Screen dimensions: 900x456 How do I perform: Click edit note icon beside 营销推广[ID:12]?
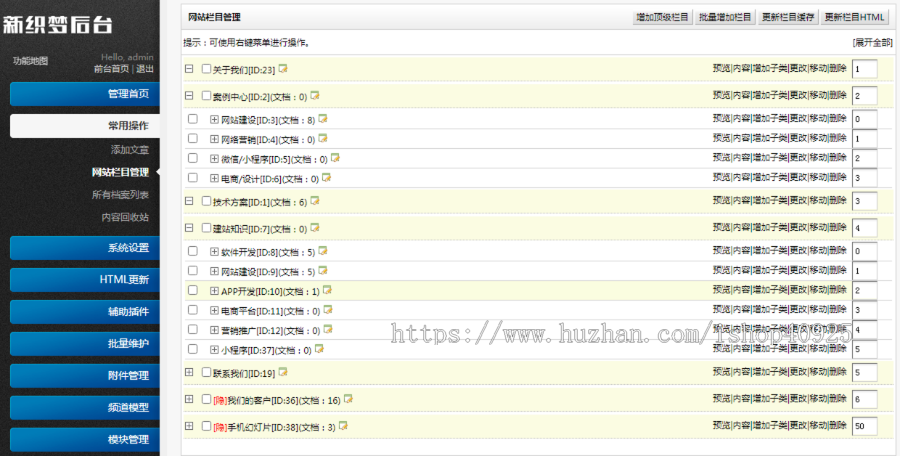click(x=328, y=330)
